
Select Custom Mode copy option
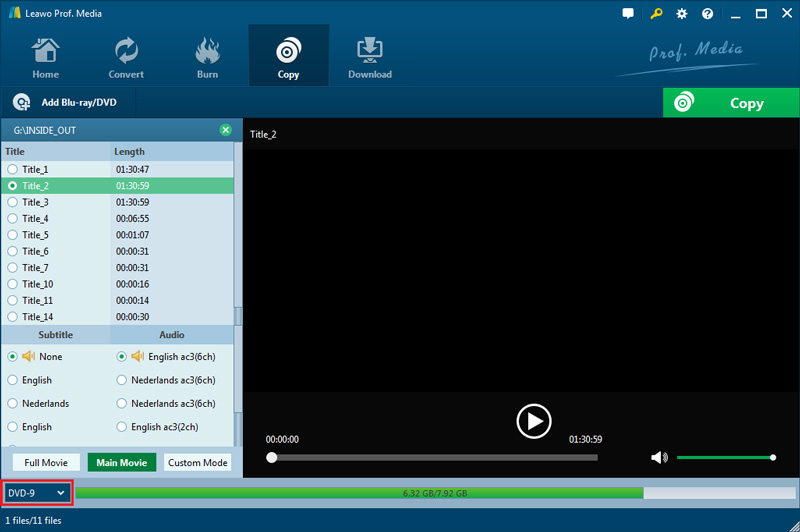(198, 463)
